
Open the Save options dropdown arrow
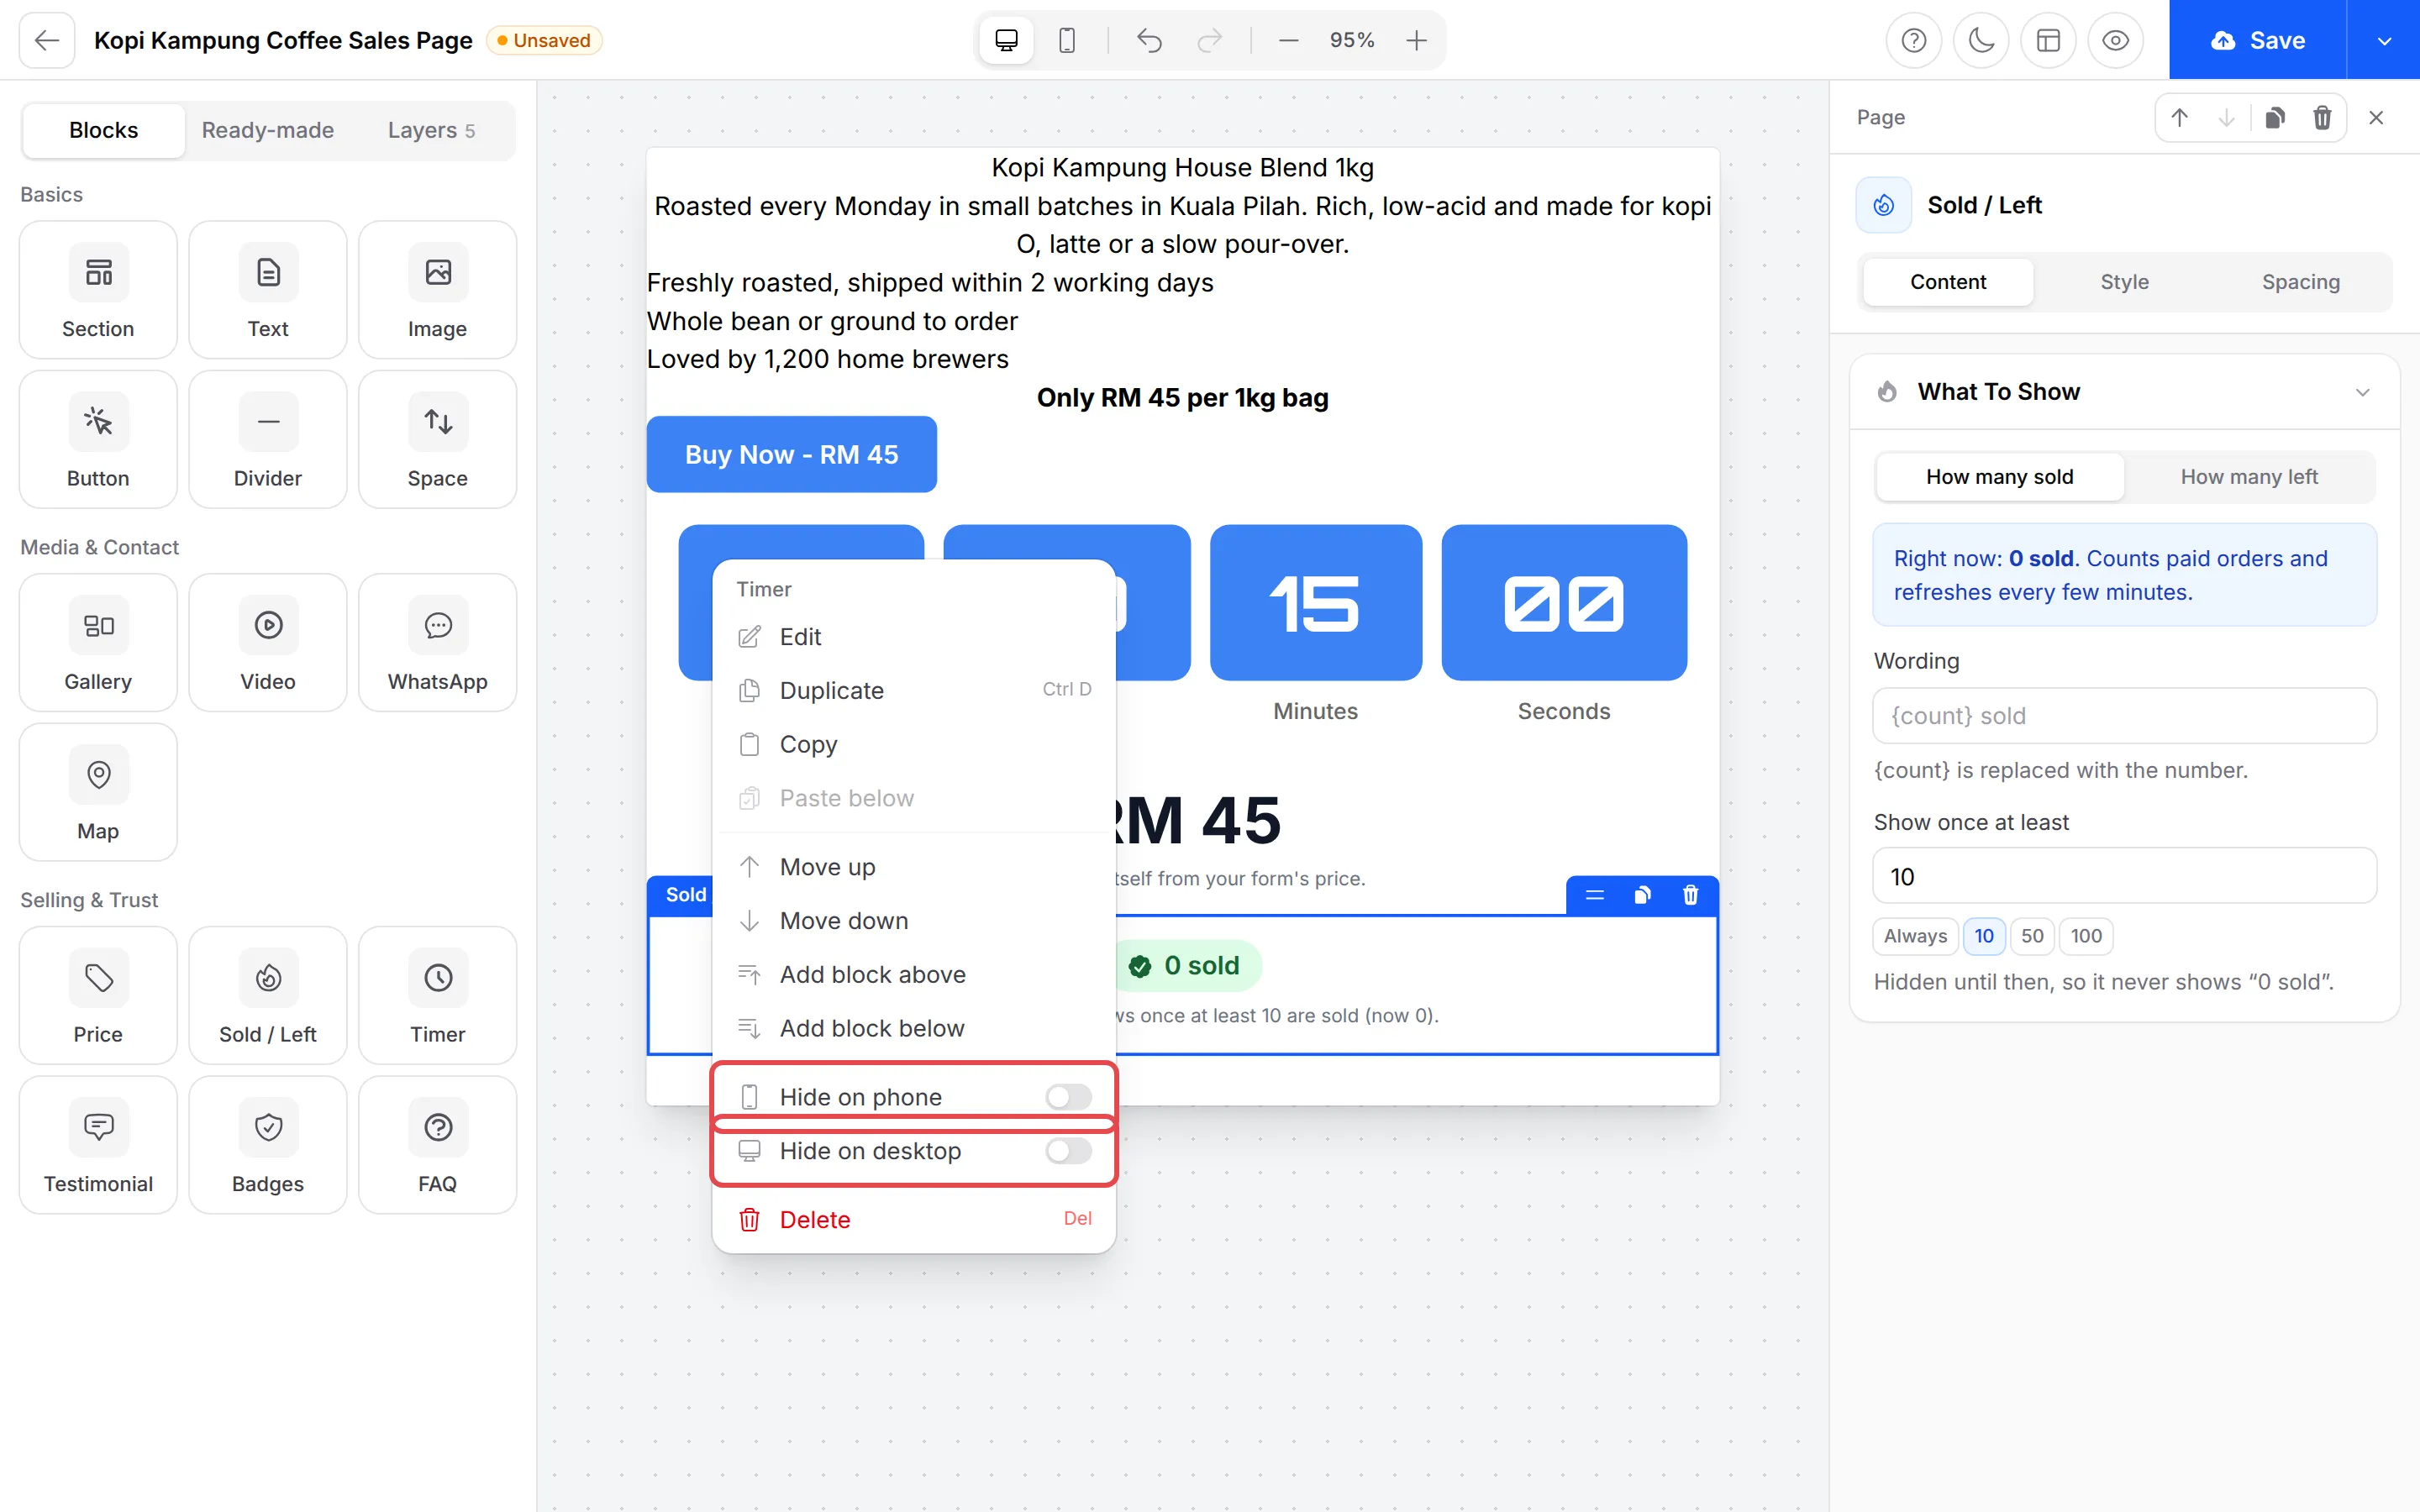coord(2384,40)
